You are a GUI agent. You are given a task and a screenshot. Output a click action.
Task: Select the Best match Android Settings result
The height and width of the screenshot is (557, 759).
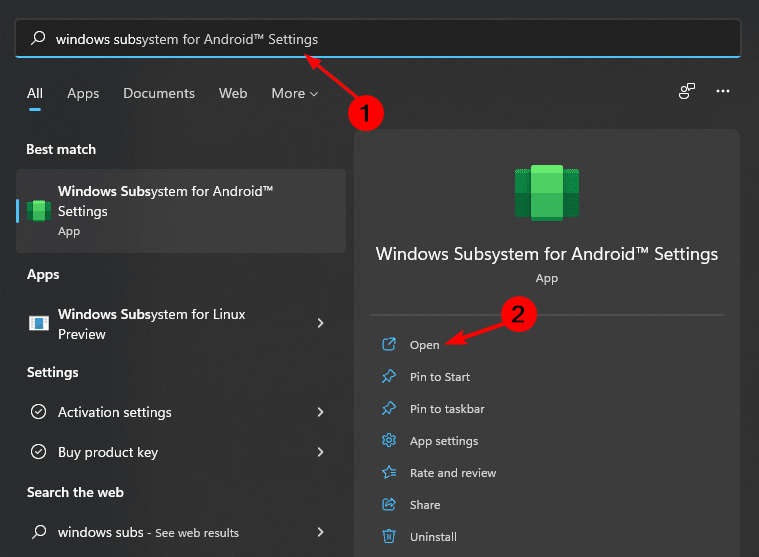(x=181, y=210)
